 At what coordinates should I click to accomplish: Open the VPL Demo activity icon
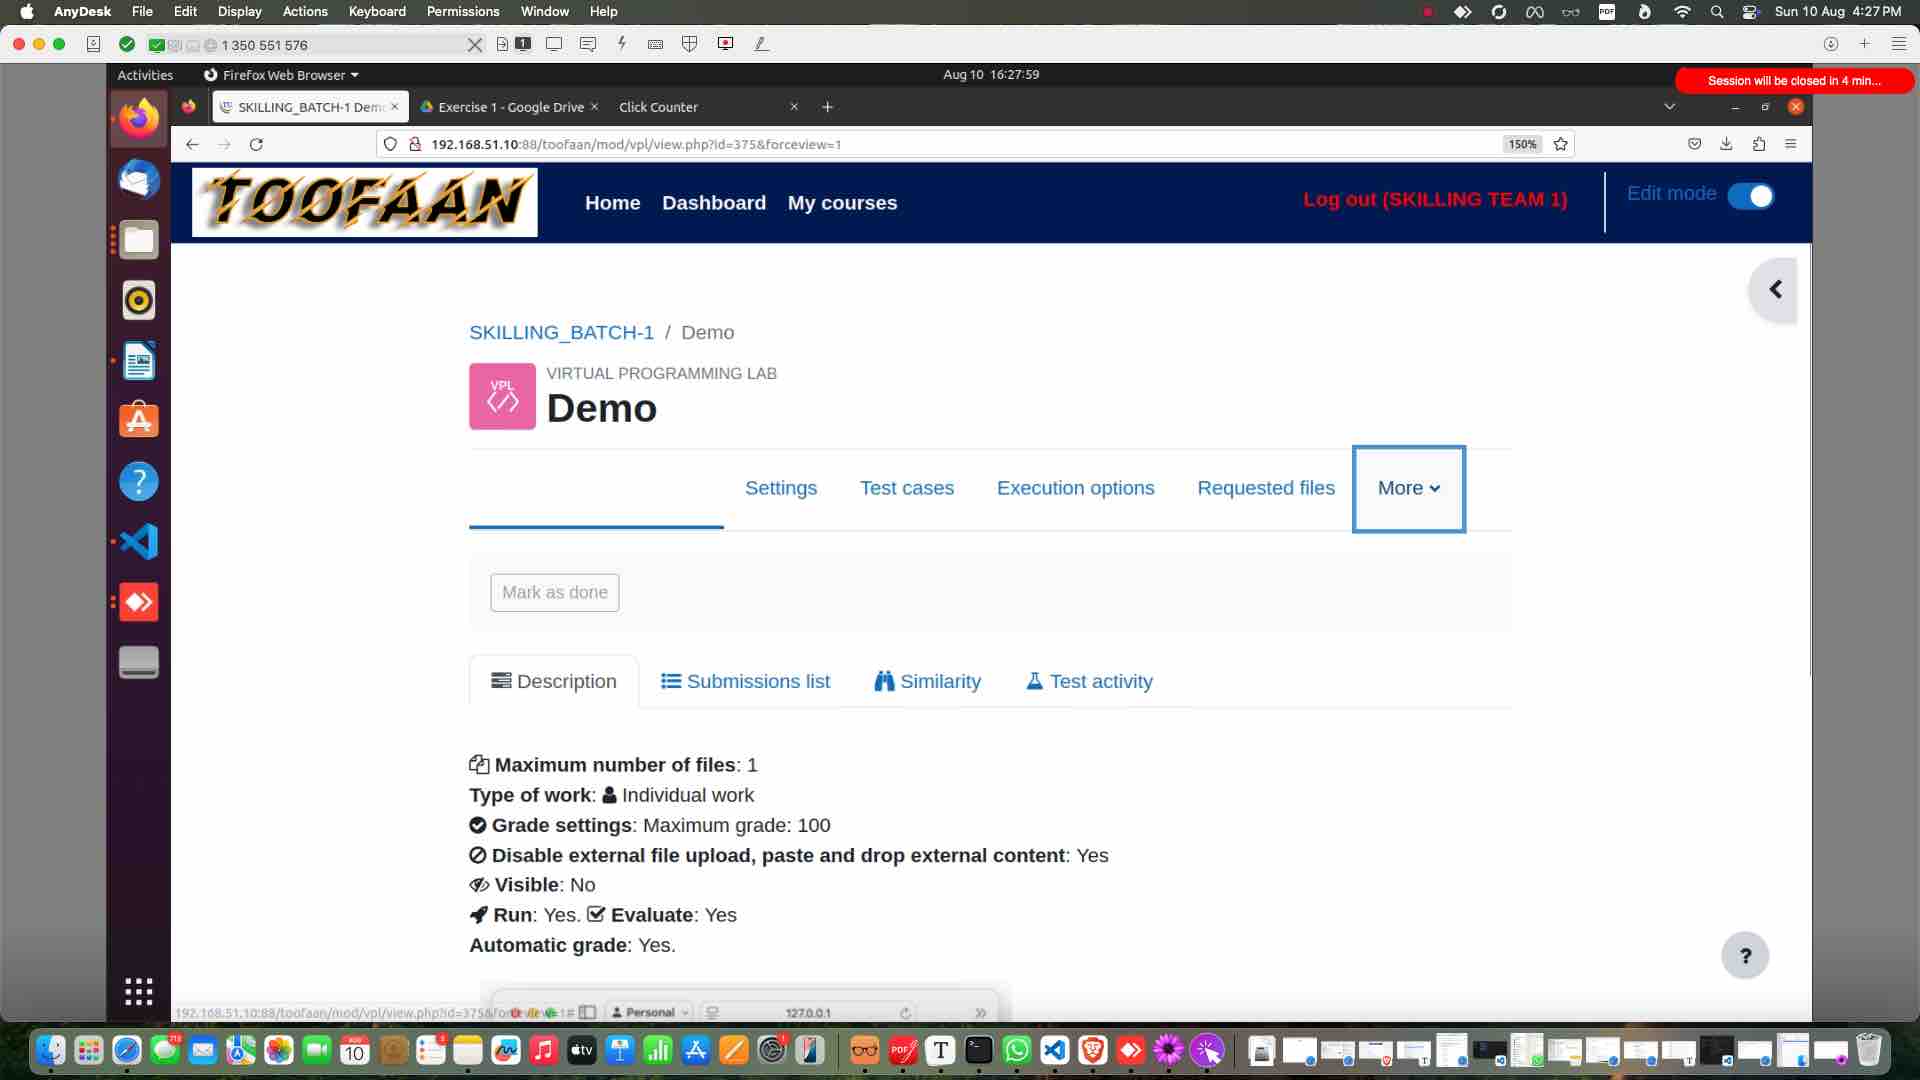click(501, 396)
